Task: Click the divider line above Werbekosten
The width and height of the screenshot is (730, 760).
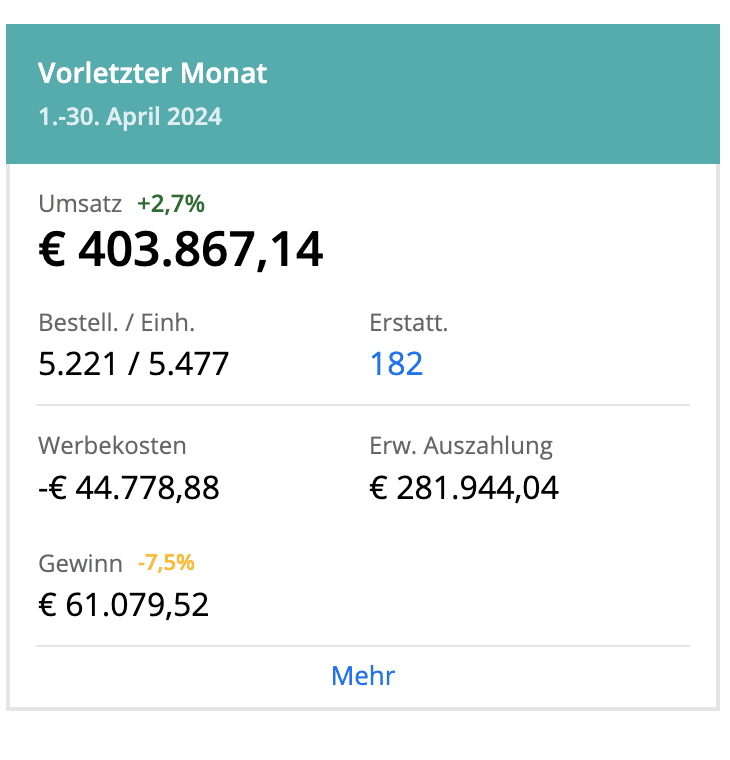Action: click(x=363, y=405)
